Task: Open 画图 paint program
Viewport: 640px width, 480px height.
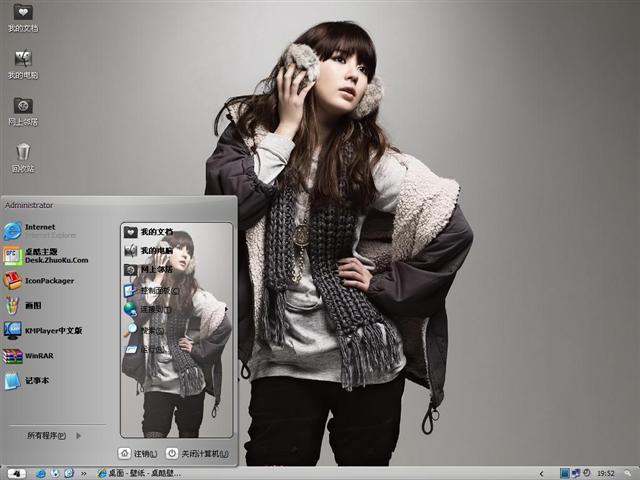Action: click(22, 305)
